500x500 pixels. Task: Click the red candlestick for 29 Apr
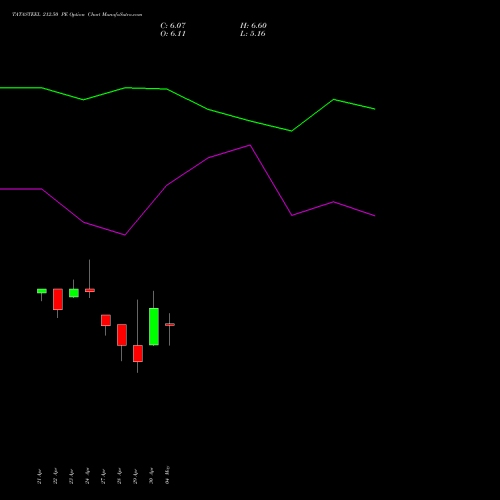138,353
